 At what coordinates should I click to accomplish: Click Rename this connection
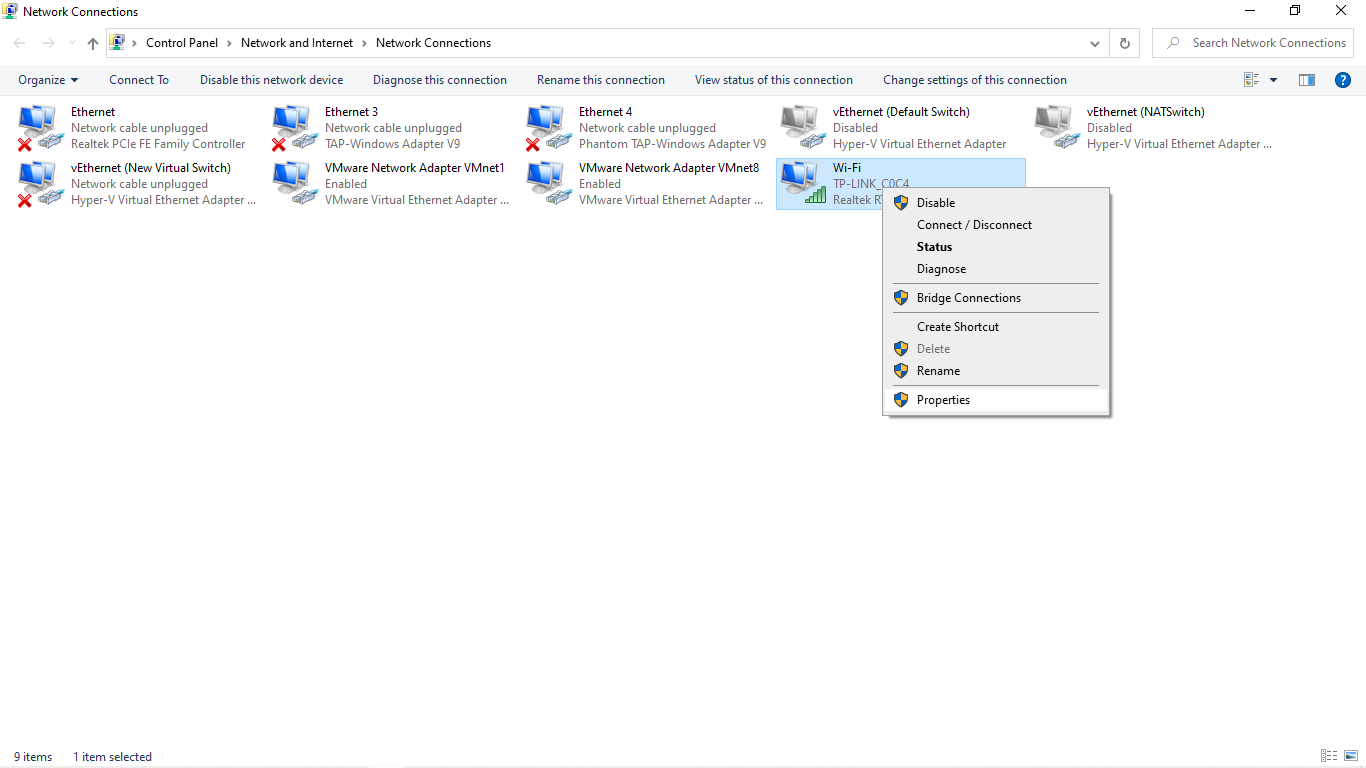pyautogui.click(x=601, y=80)
